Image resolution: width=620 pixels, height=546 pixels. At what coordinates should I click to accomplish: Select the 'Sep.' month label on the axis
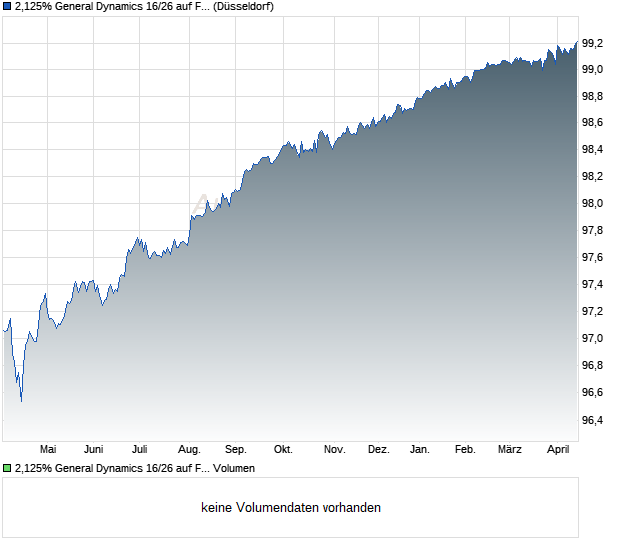[x=236, y=449]
